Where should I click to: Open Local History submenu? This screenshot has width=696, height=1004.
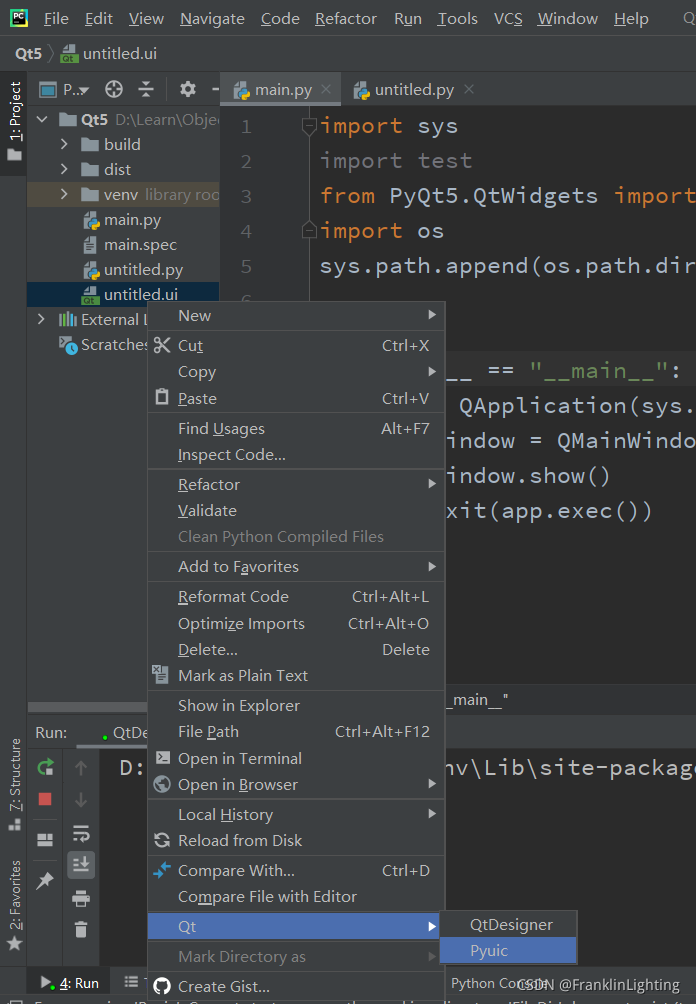pos(296,814)
